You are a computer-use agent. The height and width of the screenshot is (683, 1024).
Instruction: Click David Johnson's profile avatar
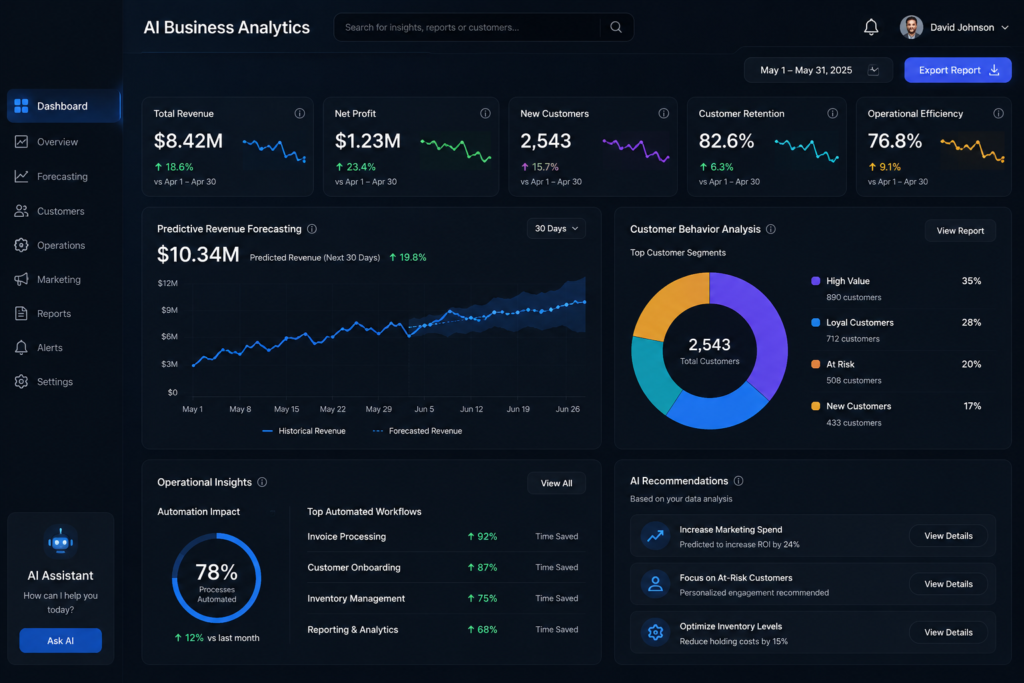coord(911,27)
